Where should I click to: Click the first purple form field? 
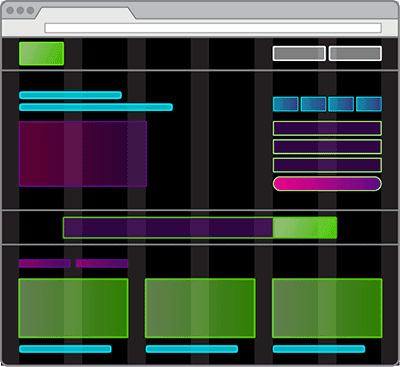(x=327, y=128)
